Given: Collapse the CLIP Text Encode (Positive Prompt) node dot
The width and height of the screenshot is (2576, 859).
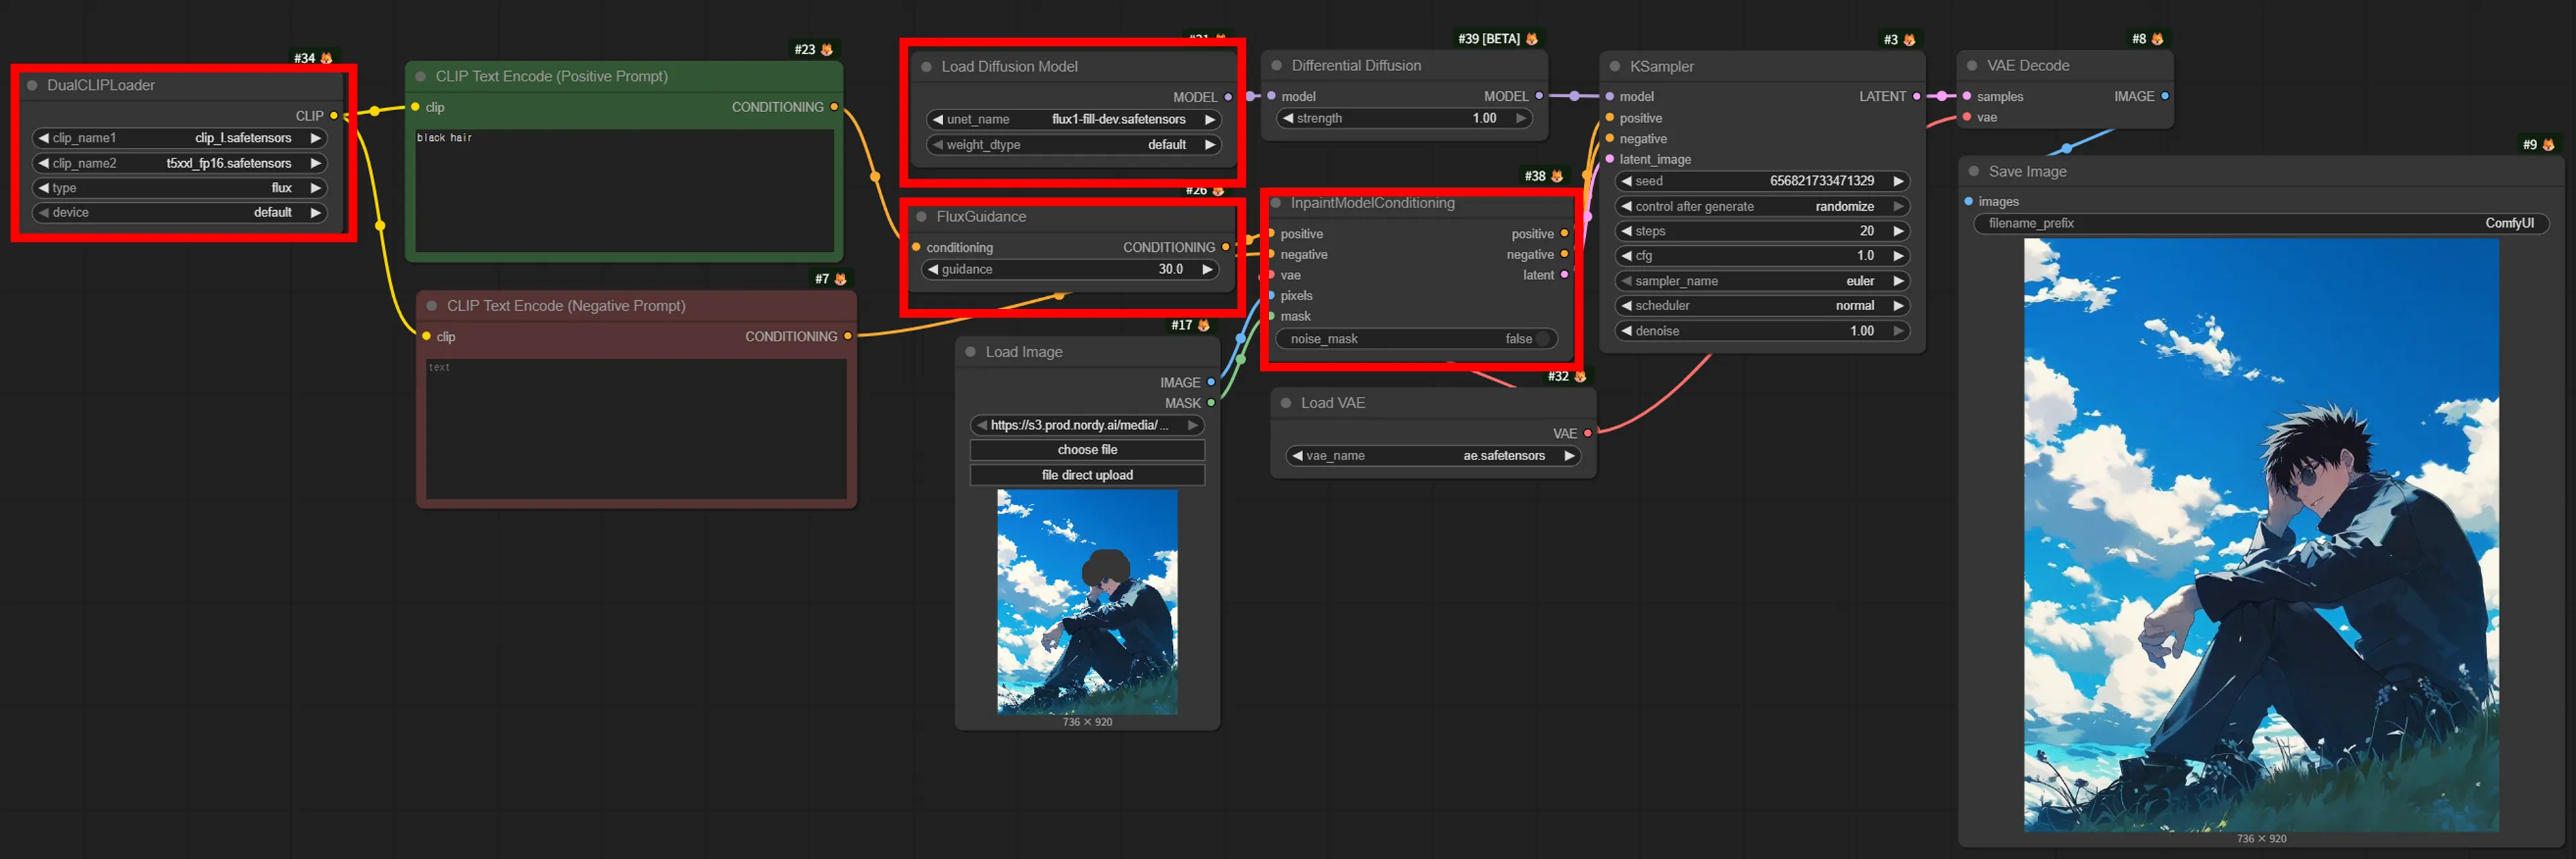Looking at the screenshot, I should 421,77.
